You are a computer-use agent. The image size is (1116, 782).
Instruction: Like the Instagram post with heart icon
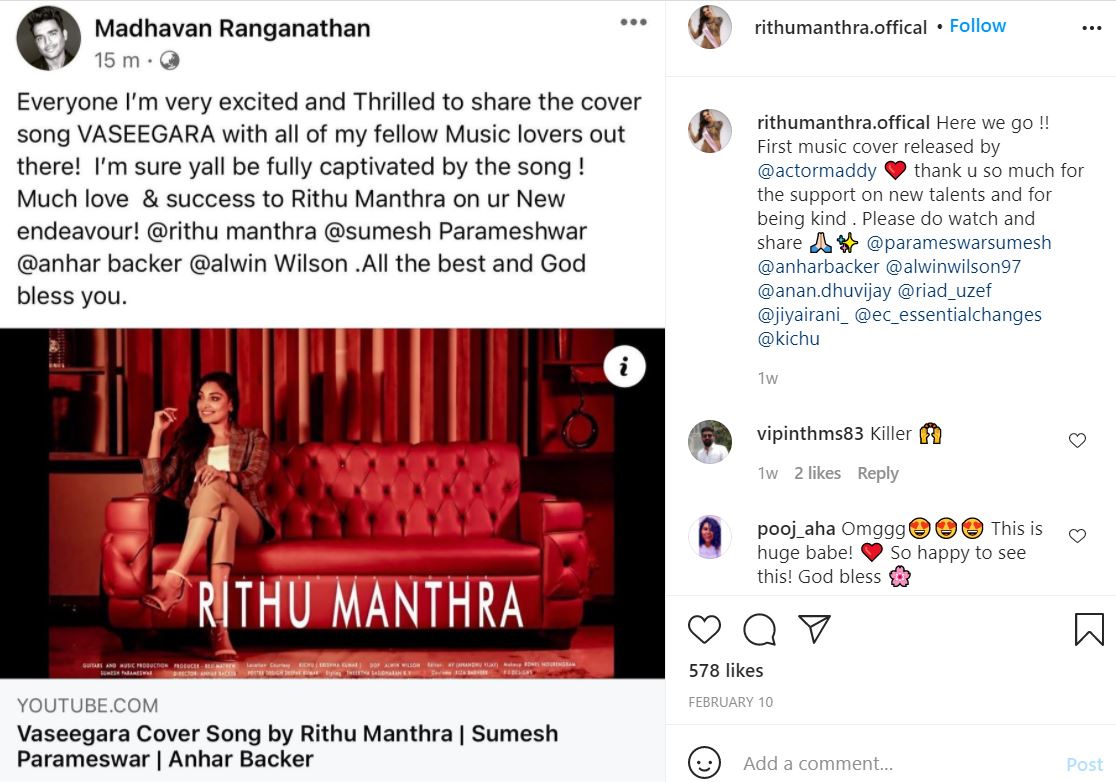click(x=704, y=629)
